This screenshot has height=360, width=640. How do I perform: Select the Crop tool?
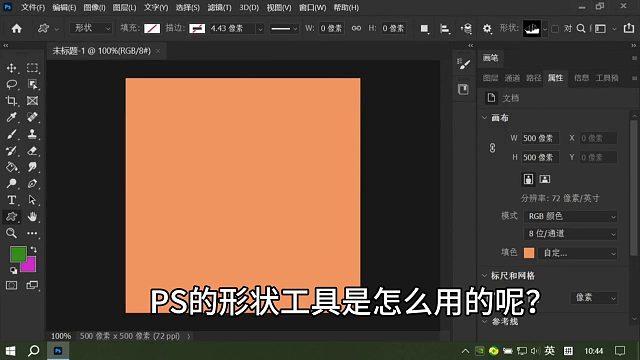tap(11, 101)
